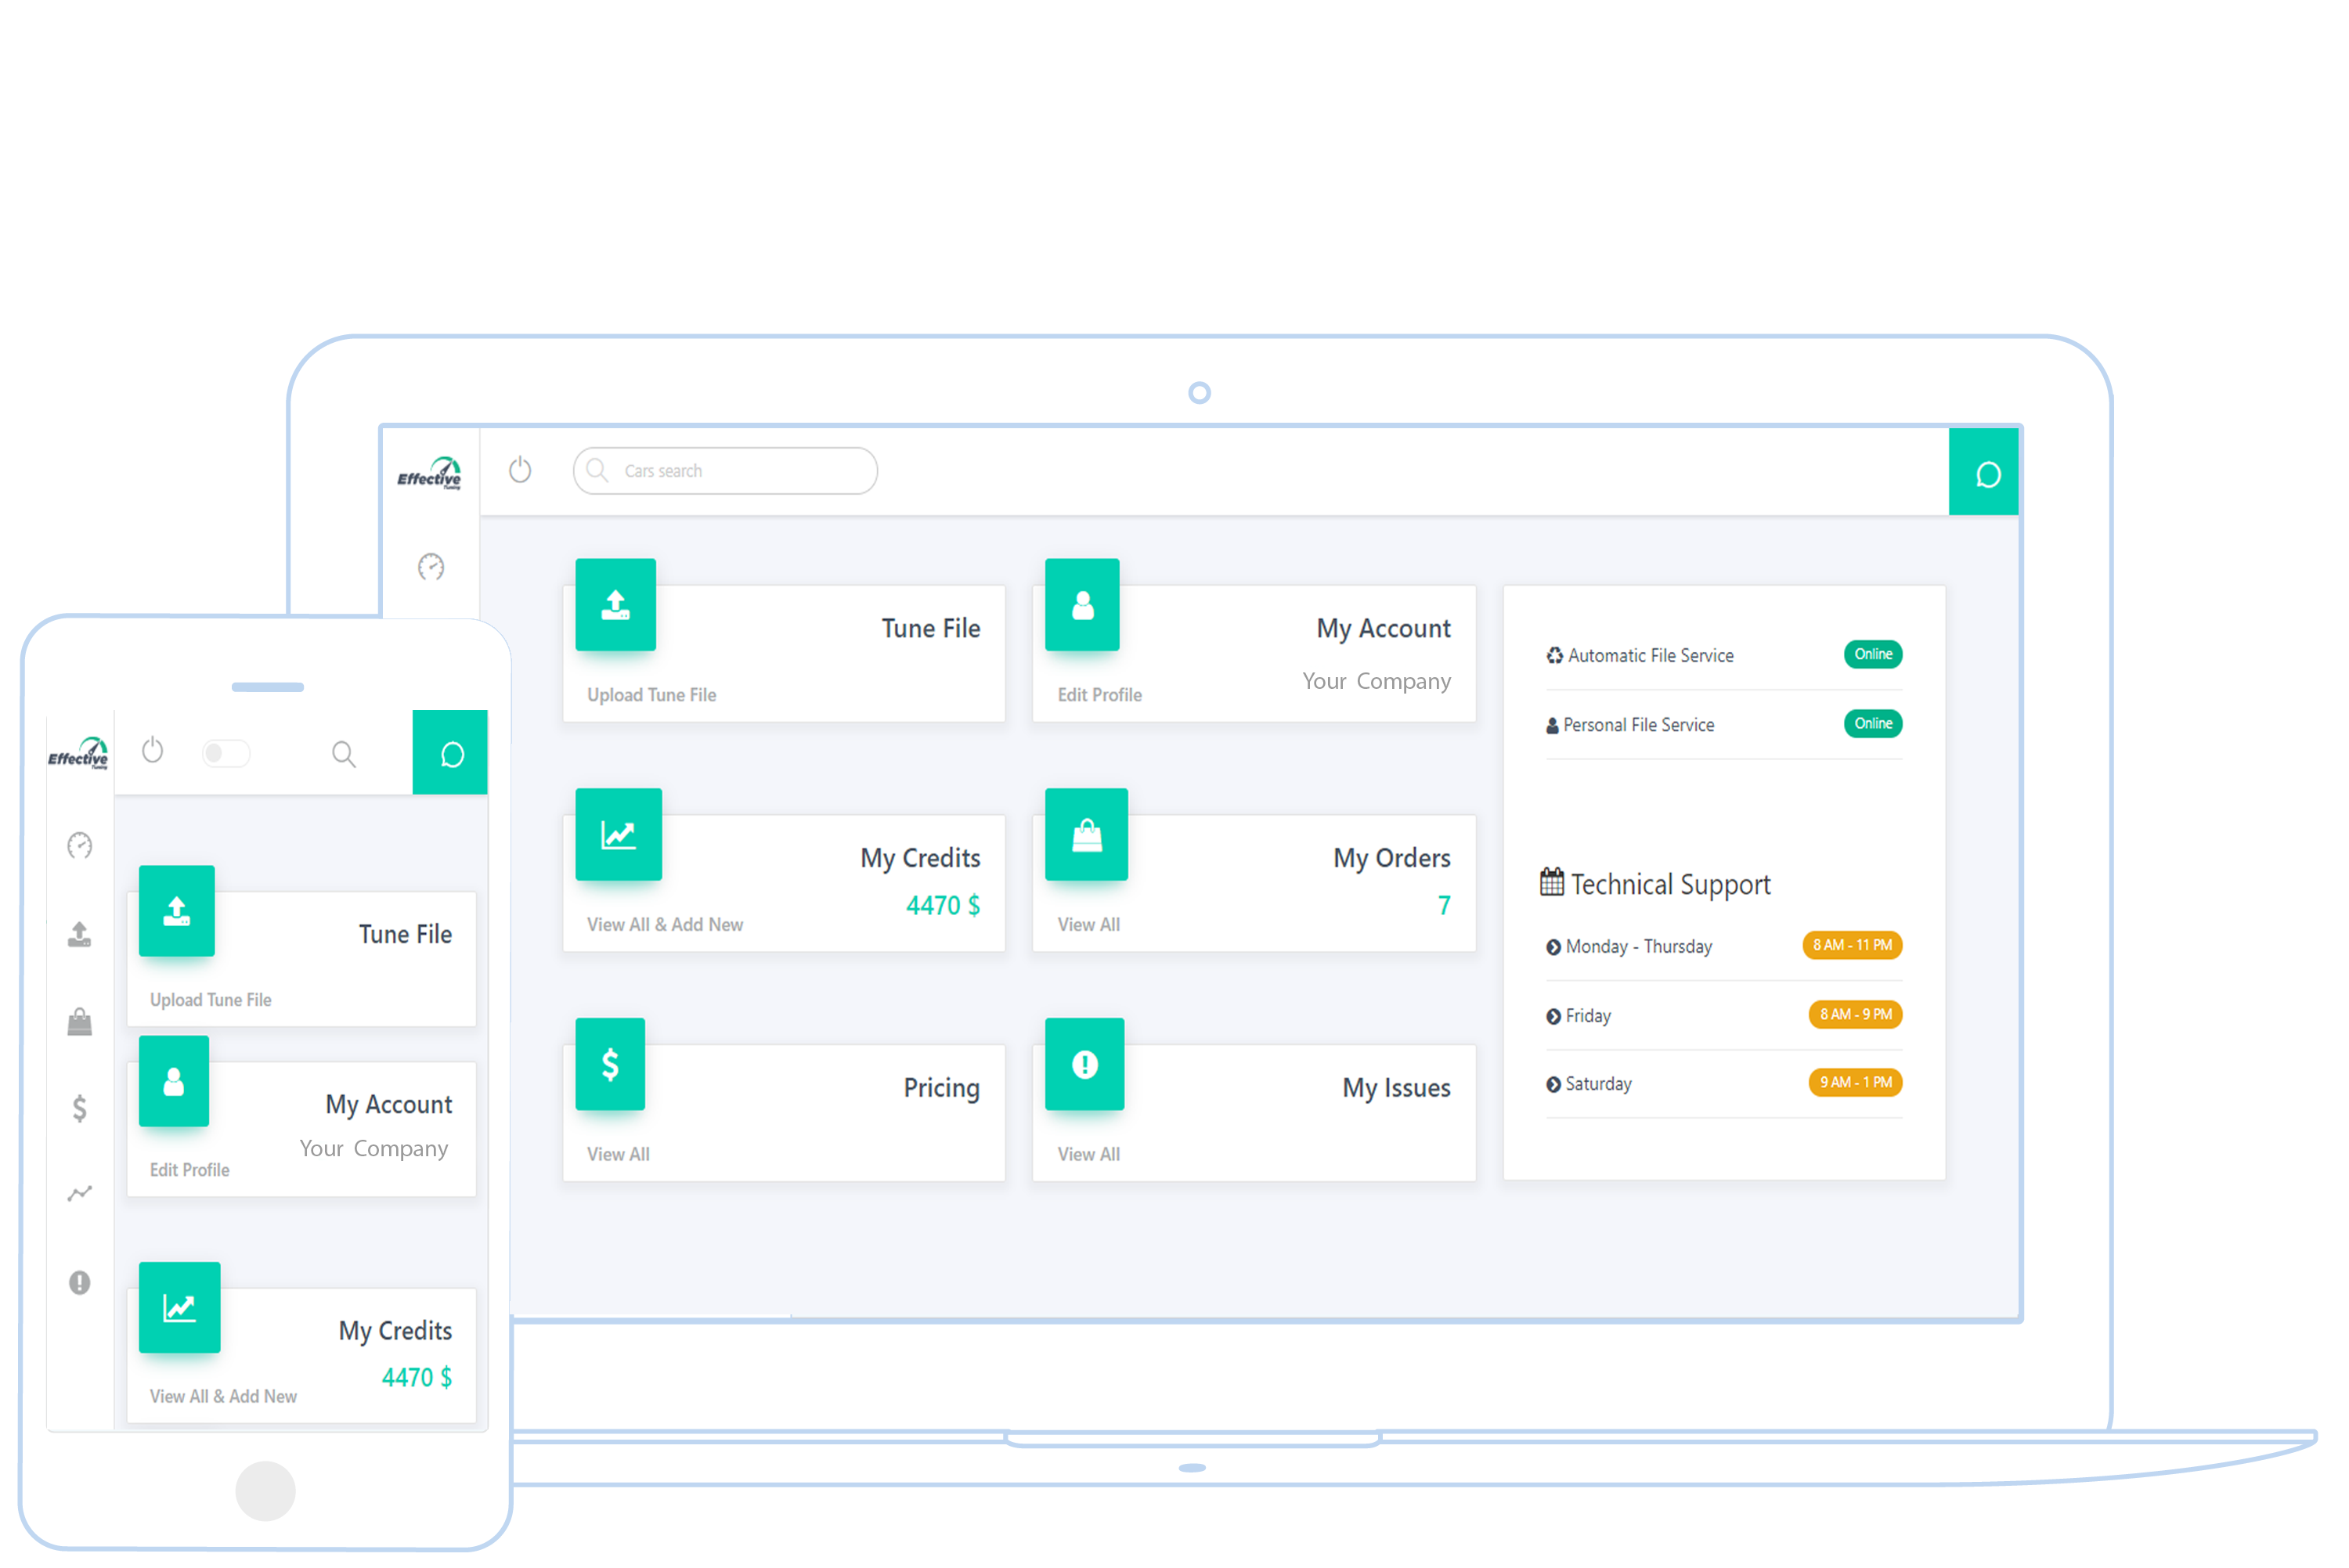Screen dimensions: 2349x1568
Task: Open Edit Profile in My Account card
Action: click(1100, 695)
